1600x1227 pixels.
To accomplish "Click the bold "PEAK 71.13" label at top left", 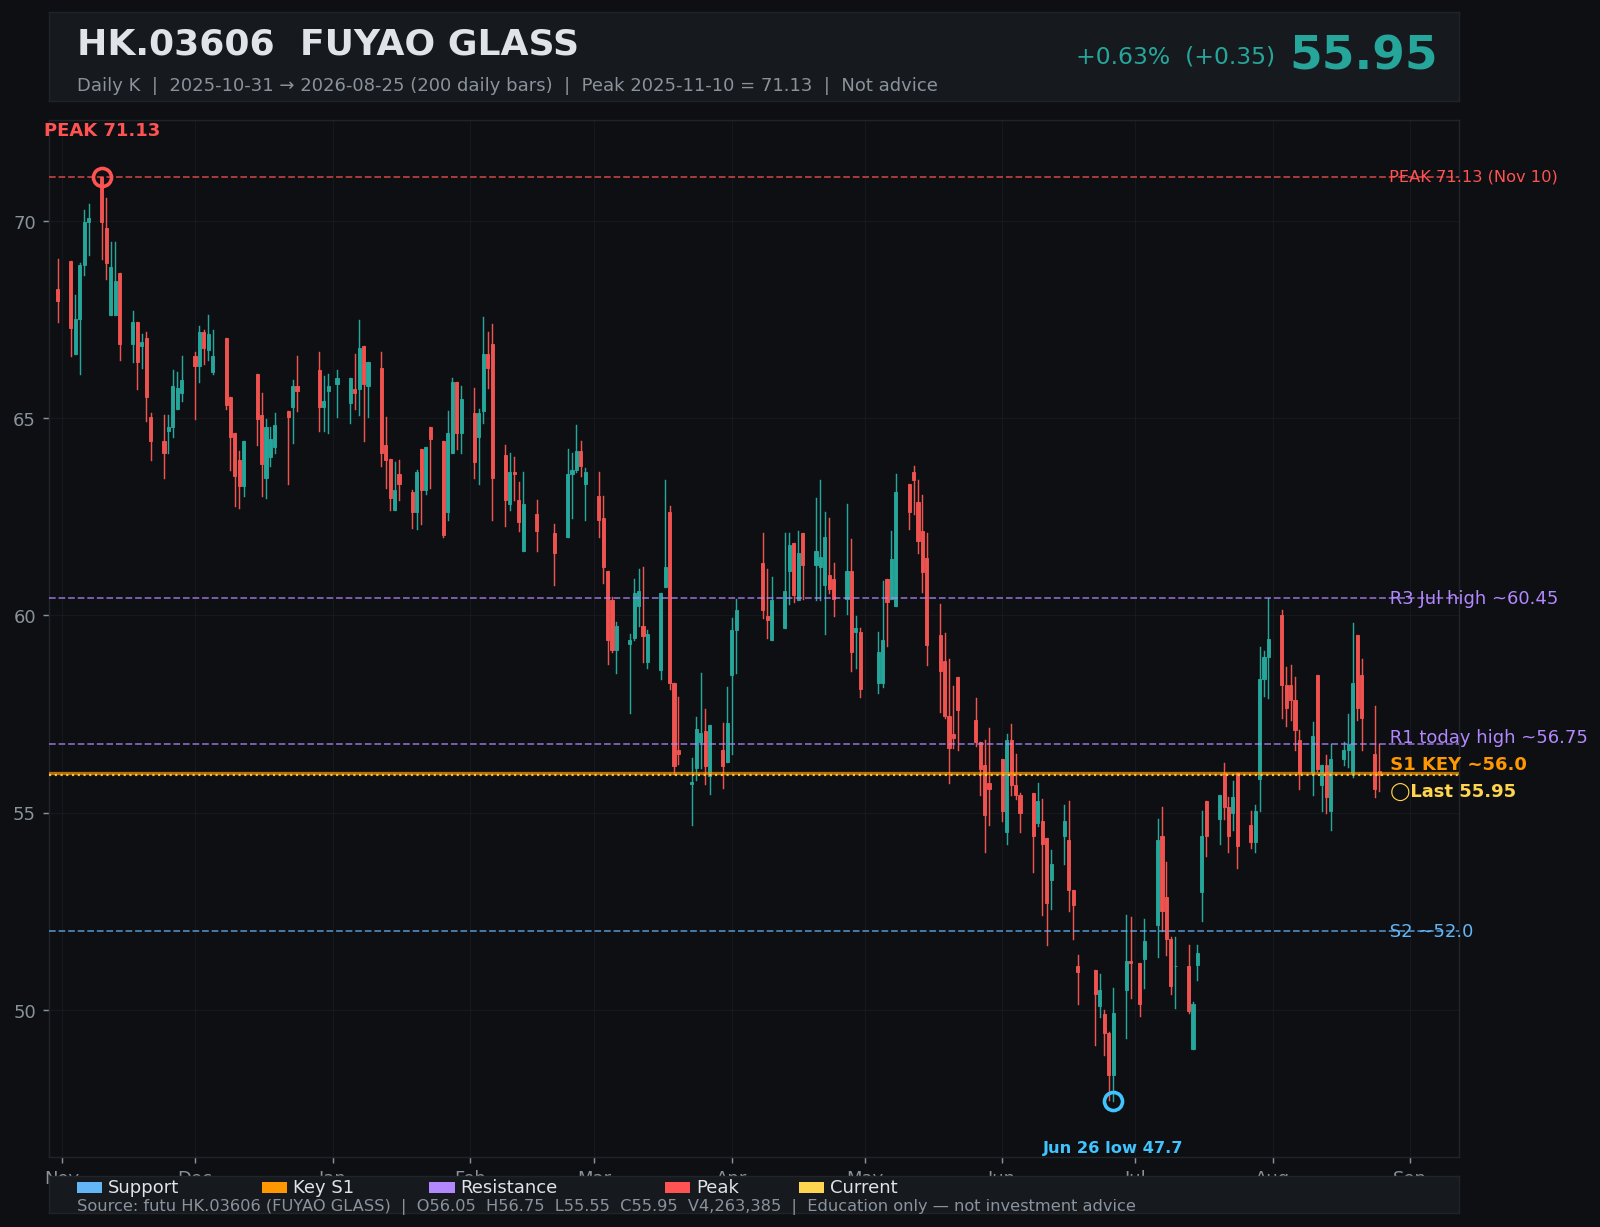I will tap(102, 130).
